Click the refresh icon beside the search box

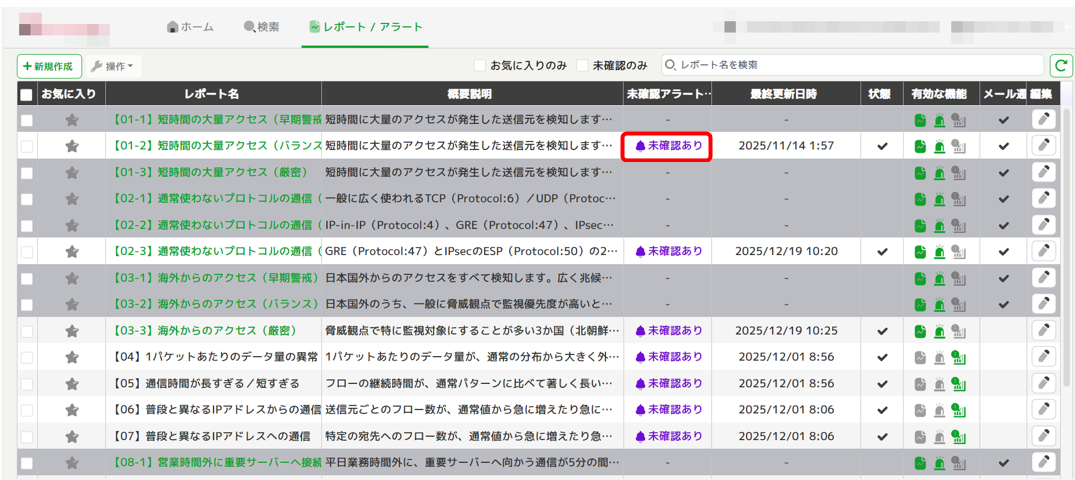[1061, 66]
